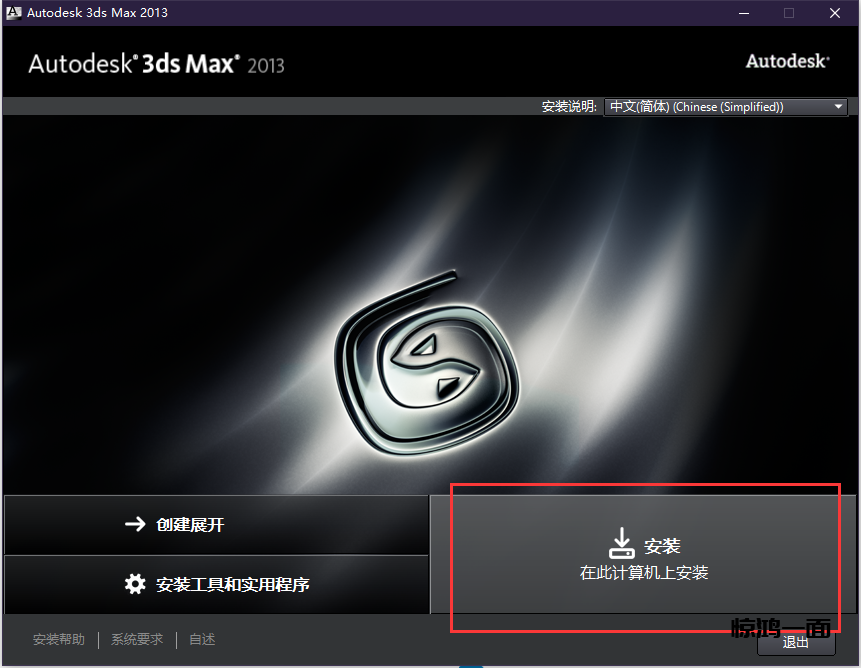Click the application icon in the title bar
Viewport: 861px width, 668px height.
(x=13, y=13)
